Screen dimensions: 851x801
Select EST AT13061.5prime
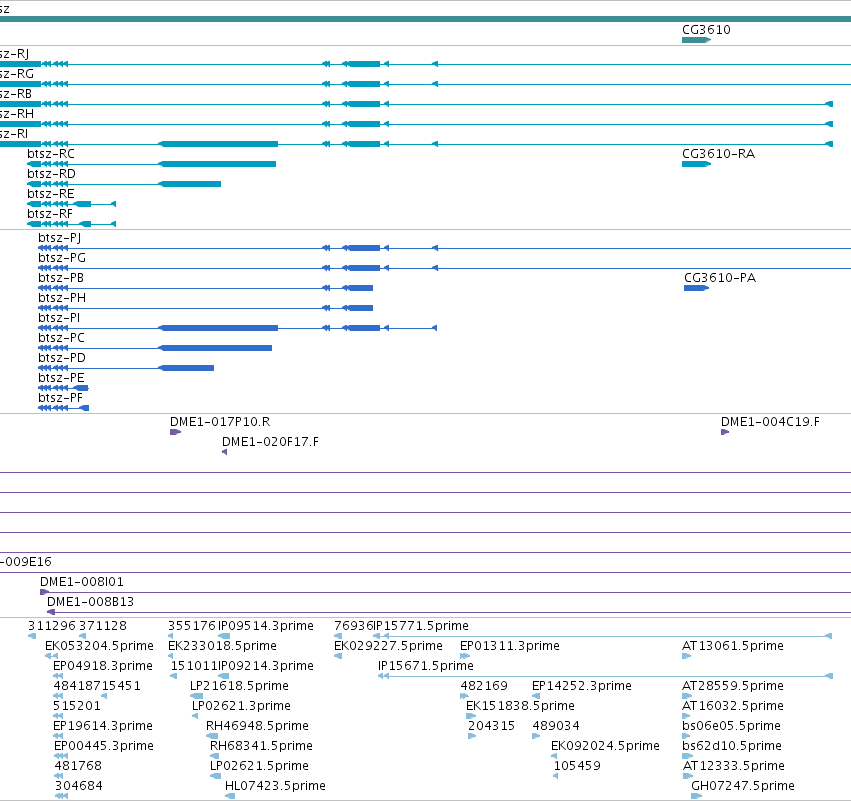point(733,646)
